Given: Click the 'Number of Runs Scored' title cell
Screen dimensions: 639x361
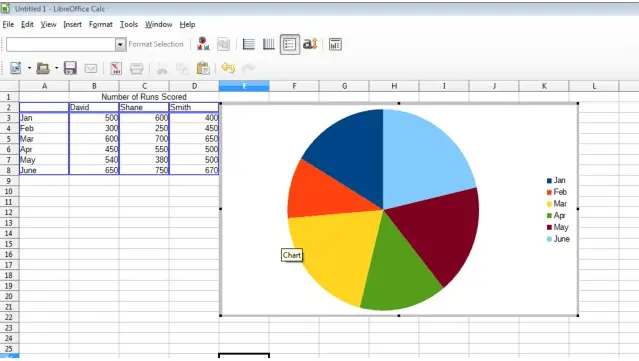Looking at the screenshot, I should [144, 97].
